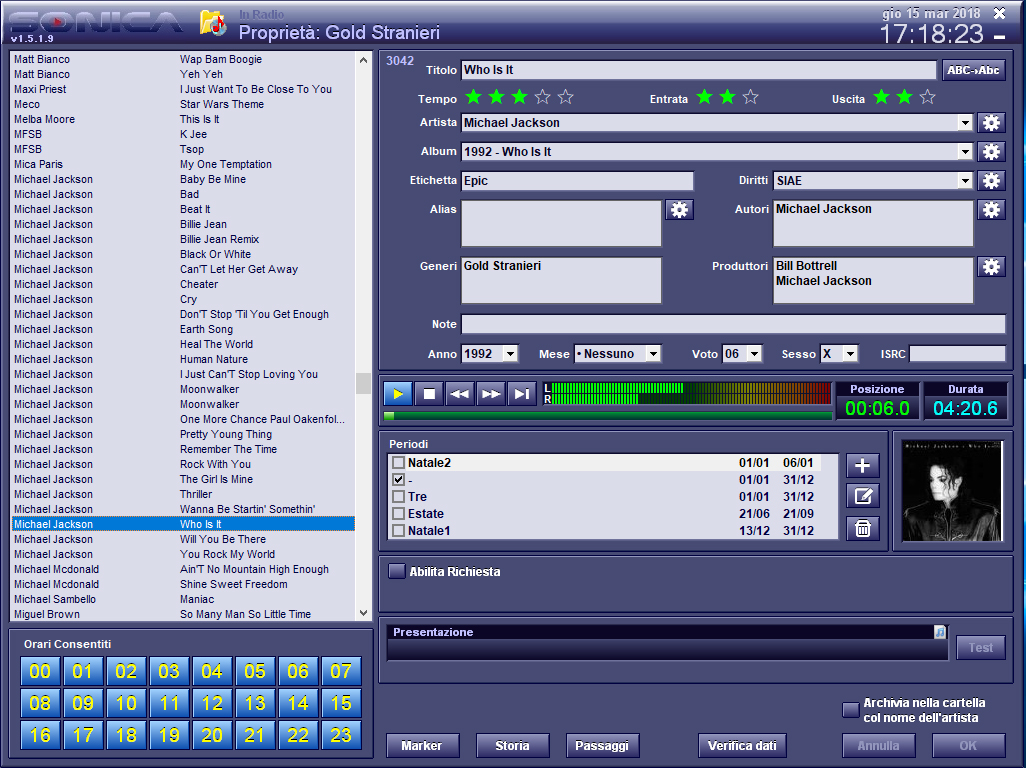The width and height of the screenshot is (1026, 768).
Task: Set Tempo rating to one star
Action: click(474, 97)
